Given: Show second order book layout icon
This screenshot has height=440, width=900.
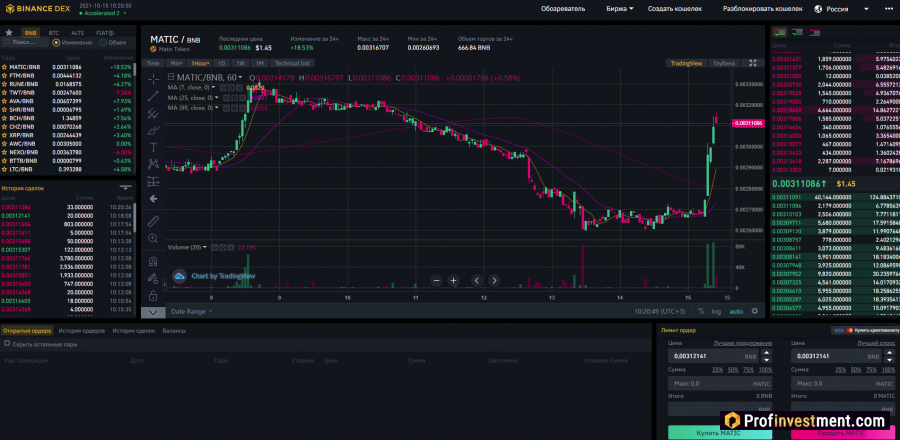Looking at the screenshot, I should click(x=797, y=33).
